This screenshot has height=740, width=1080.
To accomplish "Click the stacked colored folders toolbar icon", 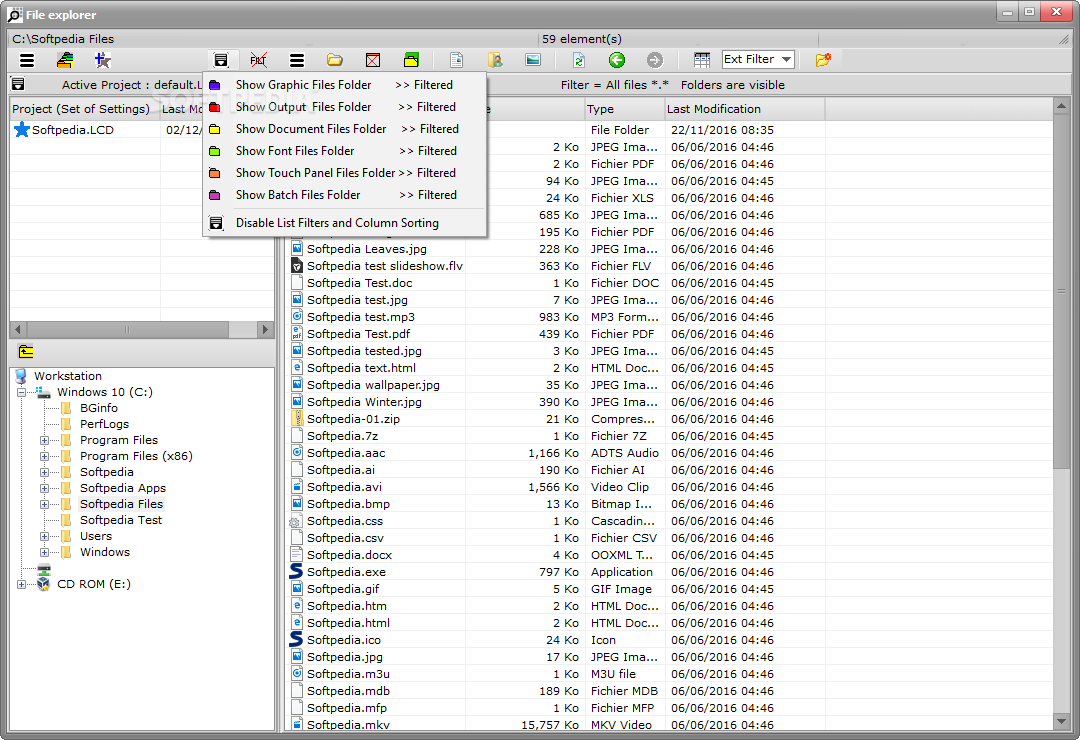I will (65, 60).
